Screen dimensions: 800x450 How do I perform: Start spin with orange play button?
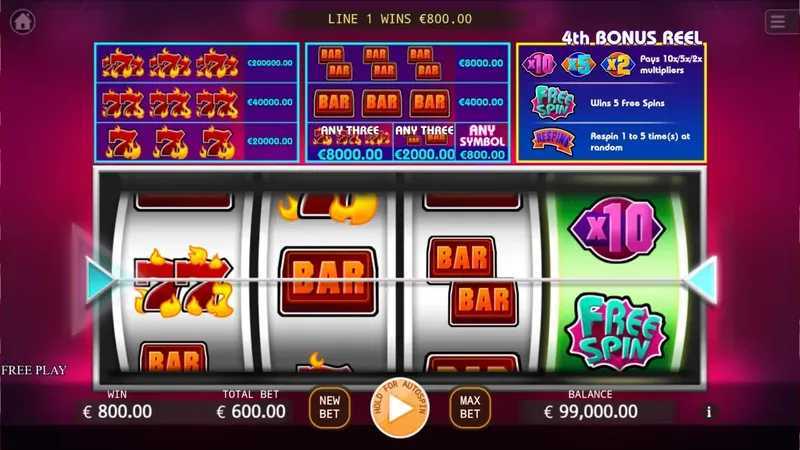tap(400, 408)
